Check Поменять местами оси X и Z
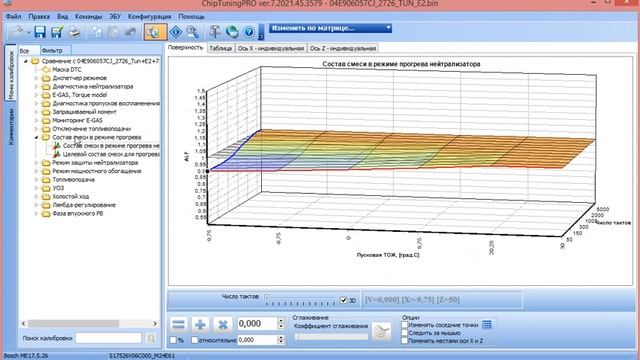This screenshot has height=360, width=640. coord(404,341)
